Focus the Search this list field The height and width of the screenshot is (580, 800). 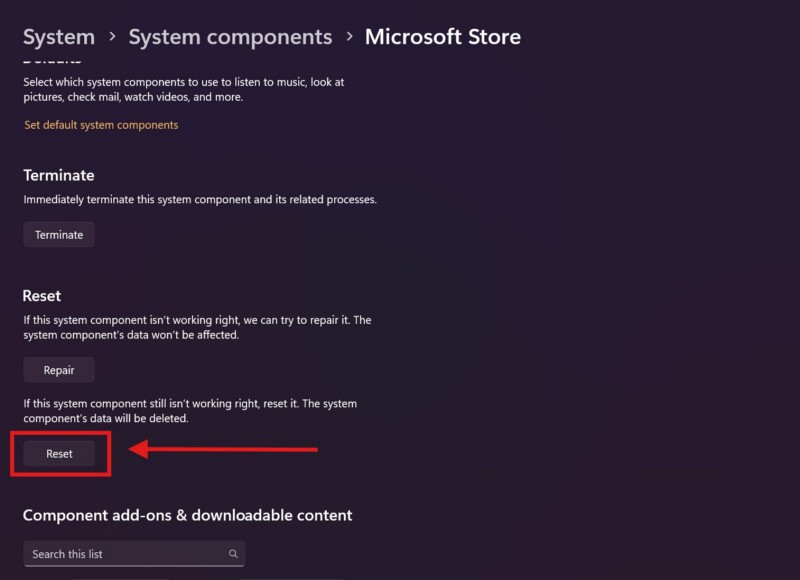(125, 554)
